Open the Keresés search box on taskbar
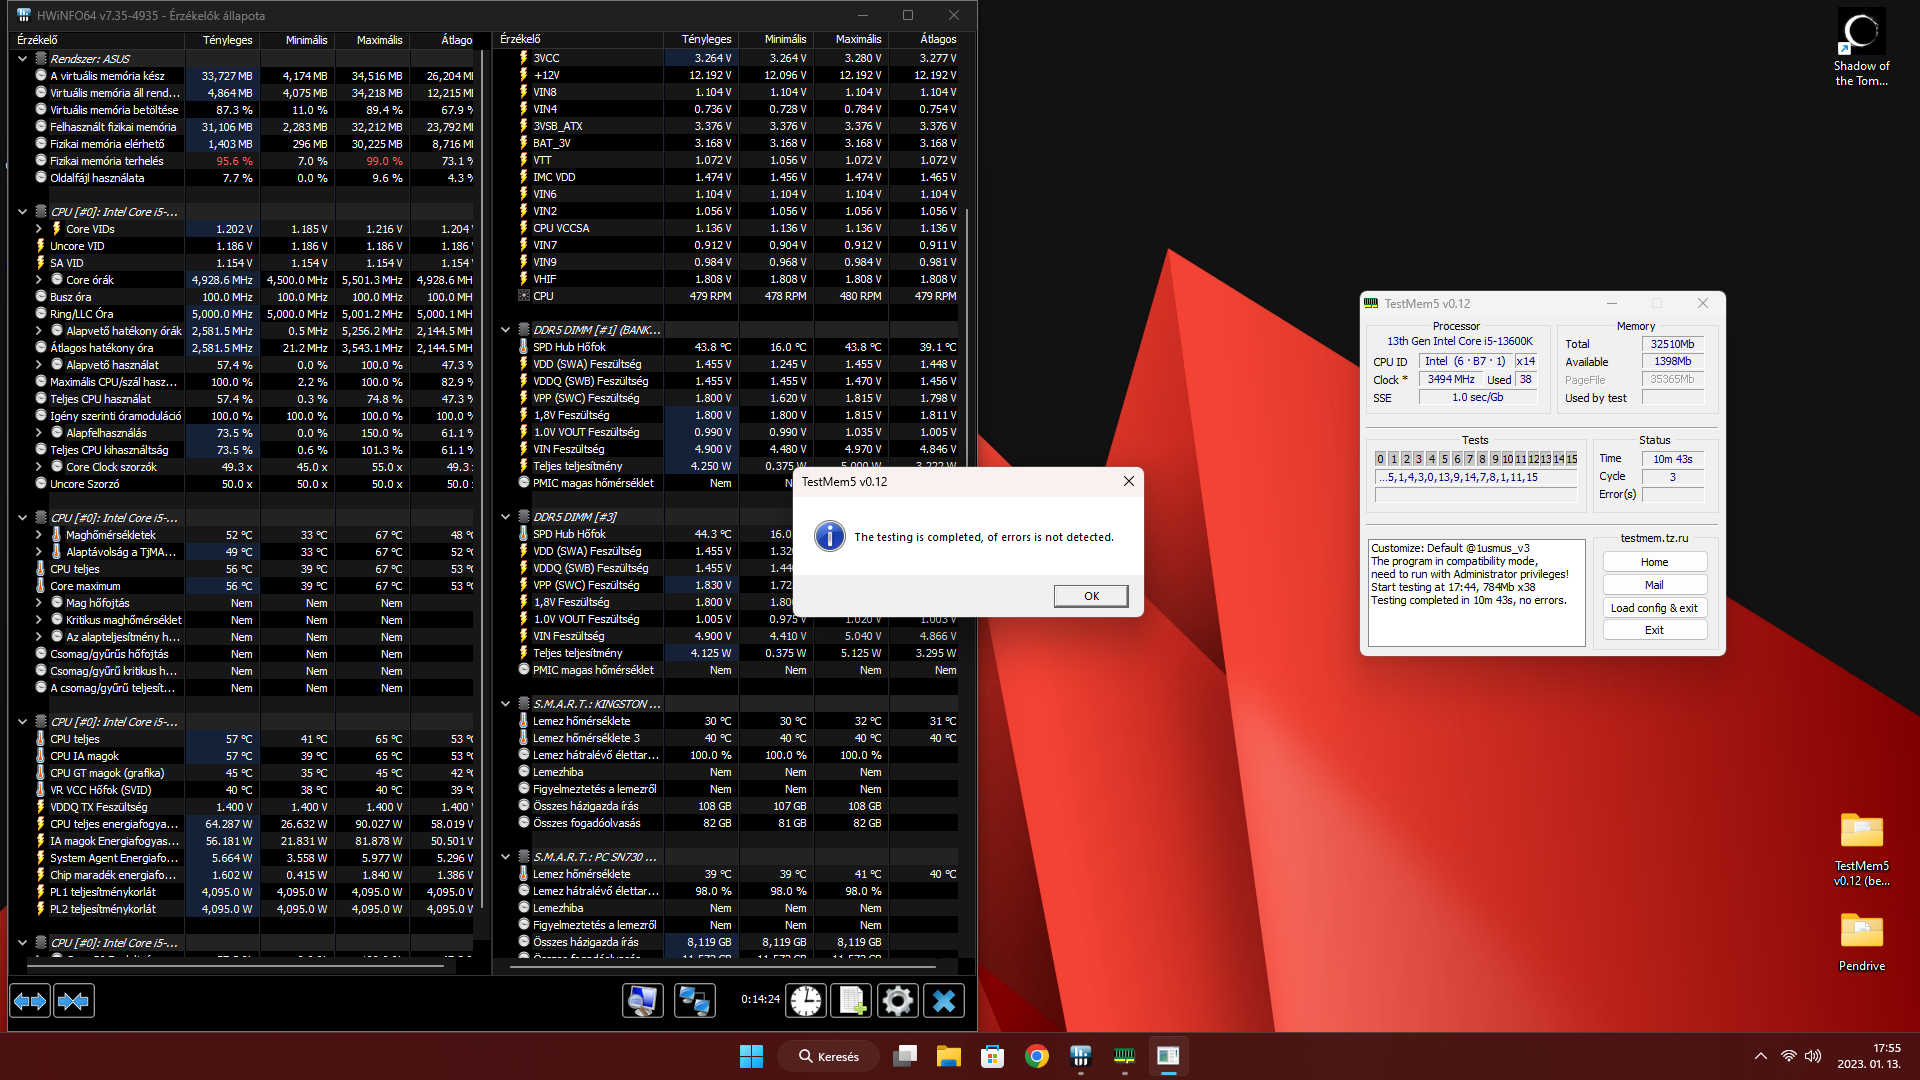The width and height of the screenshot is (1920, 1080). (x=830, y=1056)
